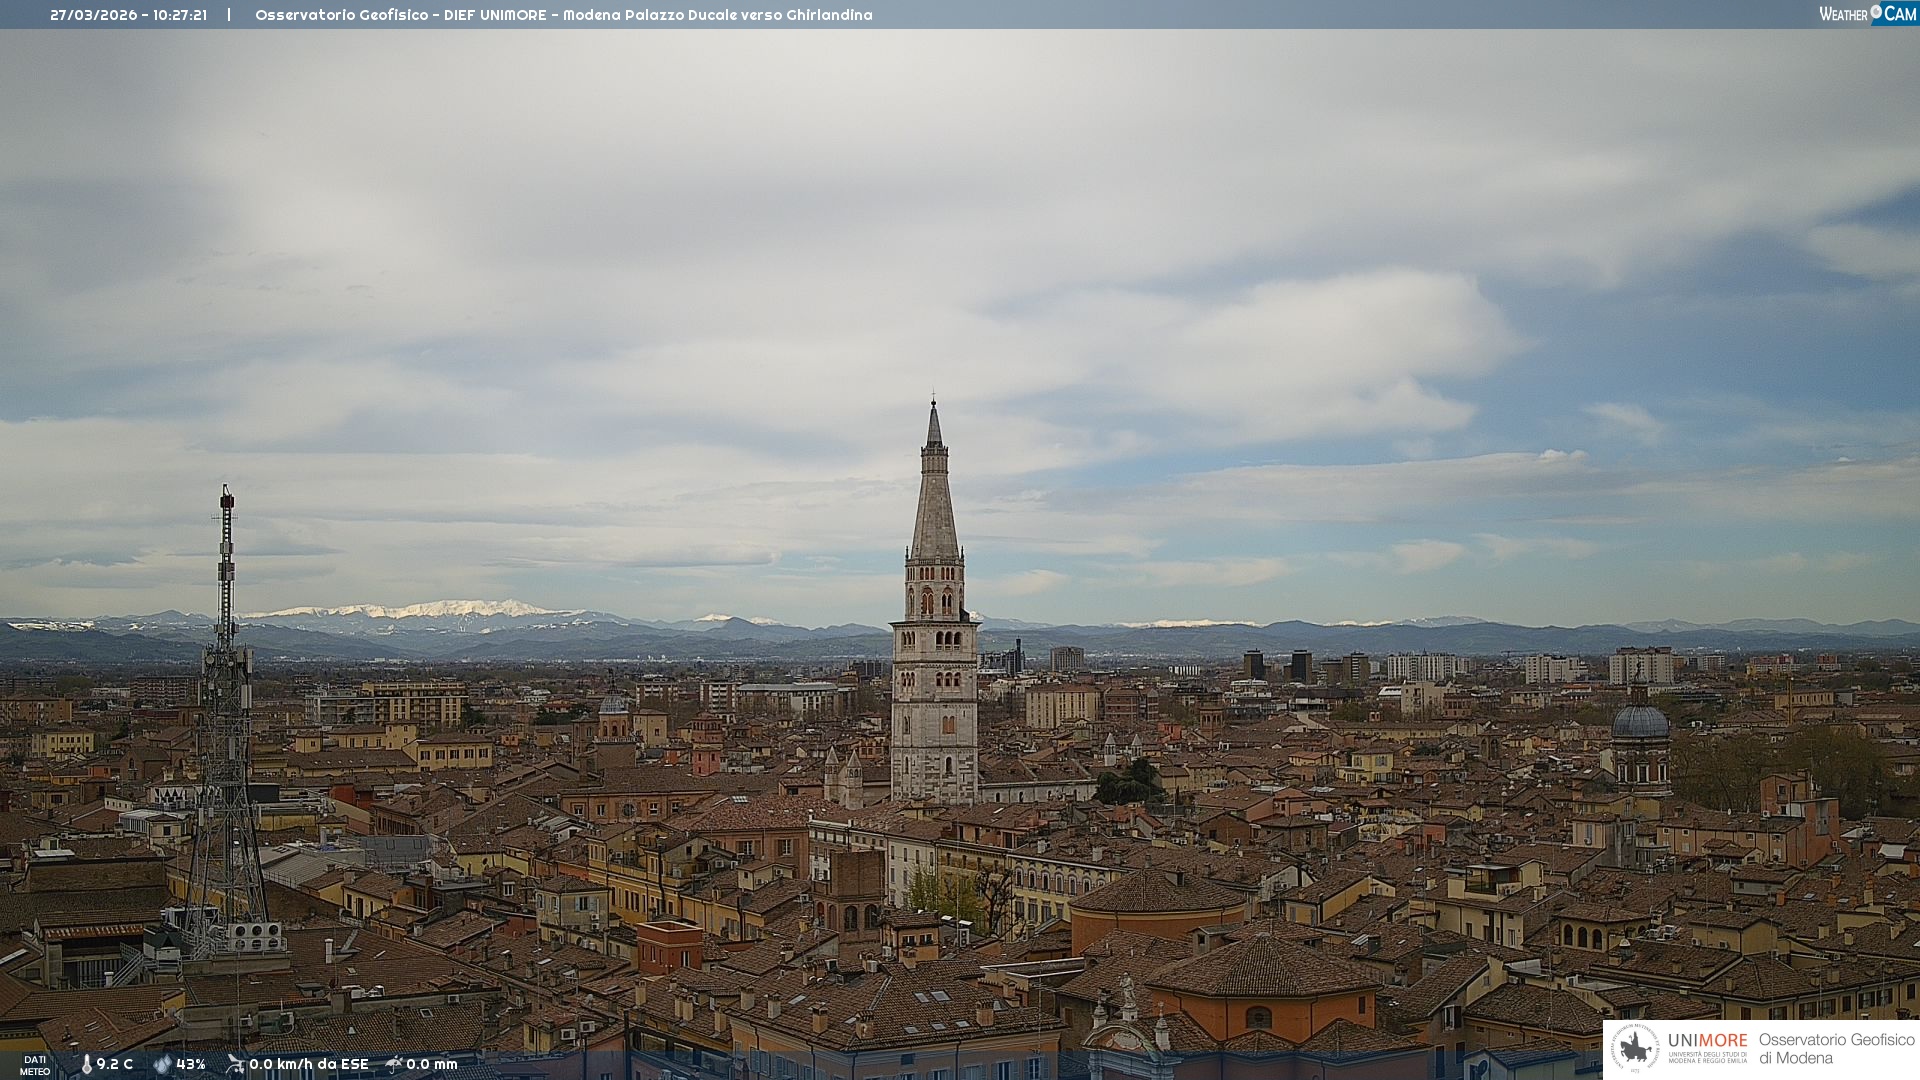1920x1080 pixels.
Task: Click the 0.0 km/h da ESE wind reading
Action: 309,1064
